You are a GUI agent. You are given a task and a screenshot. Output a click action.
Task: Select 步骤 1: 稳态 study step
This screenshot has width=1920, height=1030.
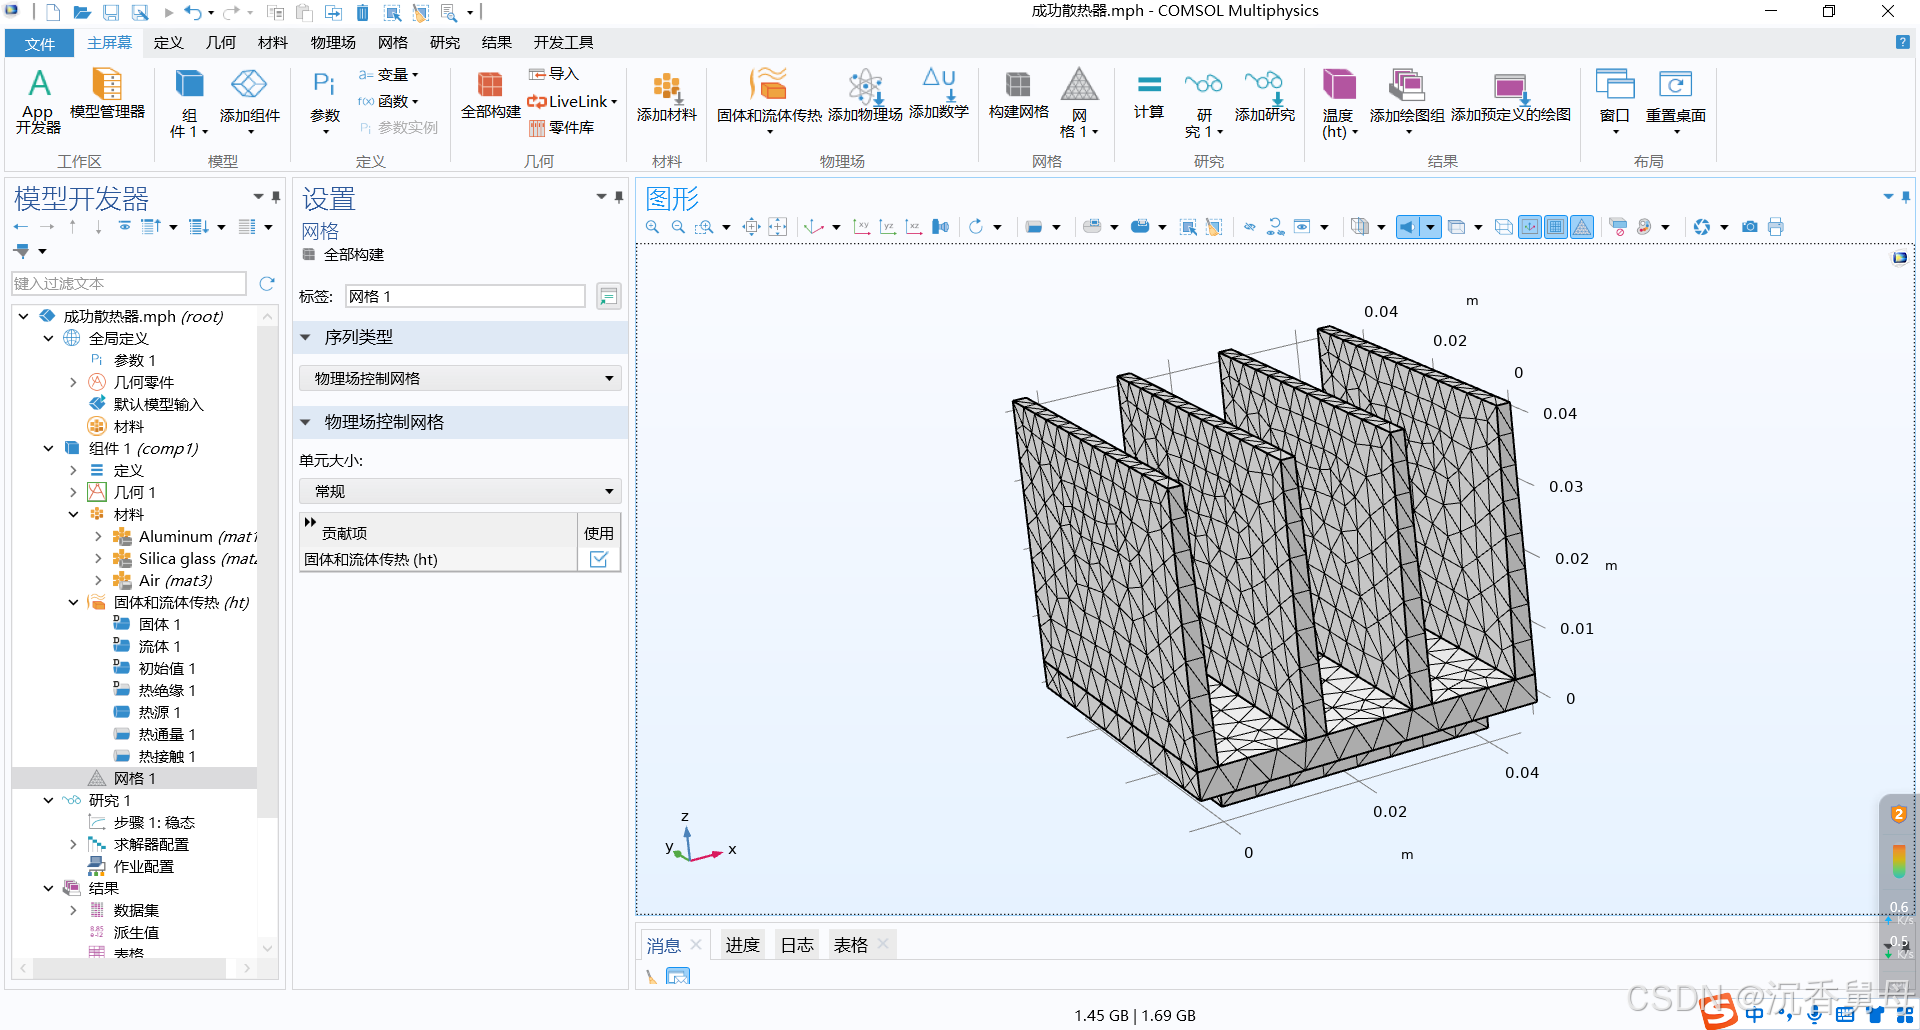[x=154, y=822]
